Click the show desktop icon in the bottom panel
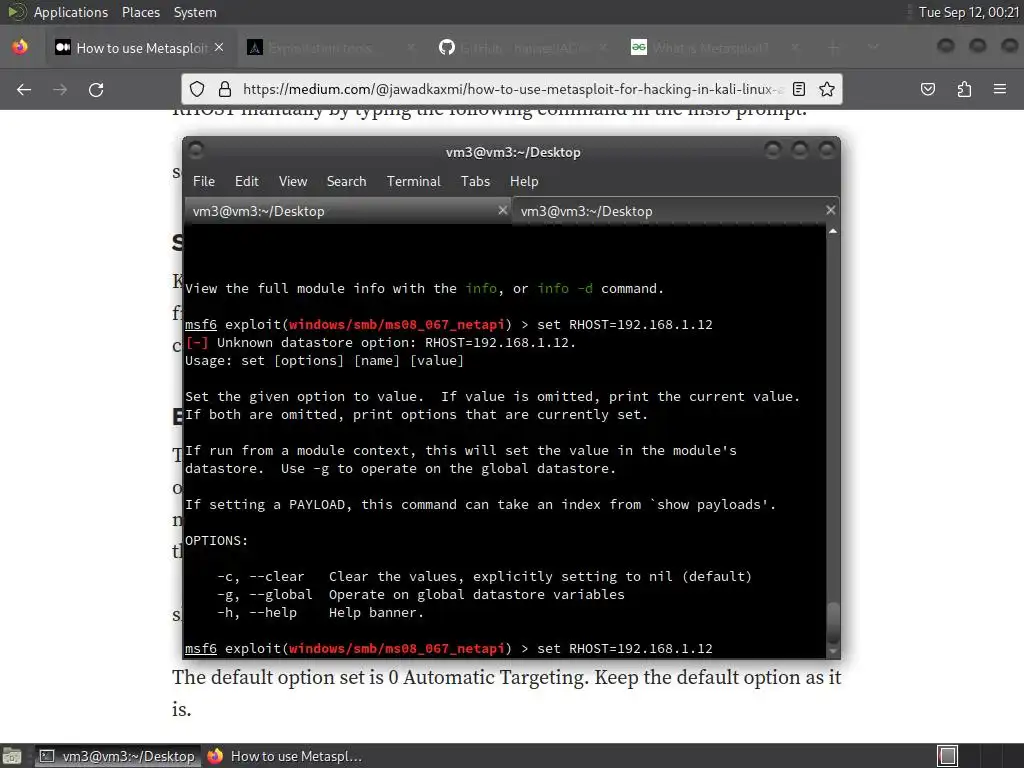The image size is (1024, 768). coord(12,756)
